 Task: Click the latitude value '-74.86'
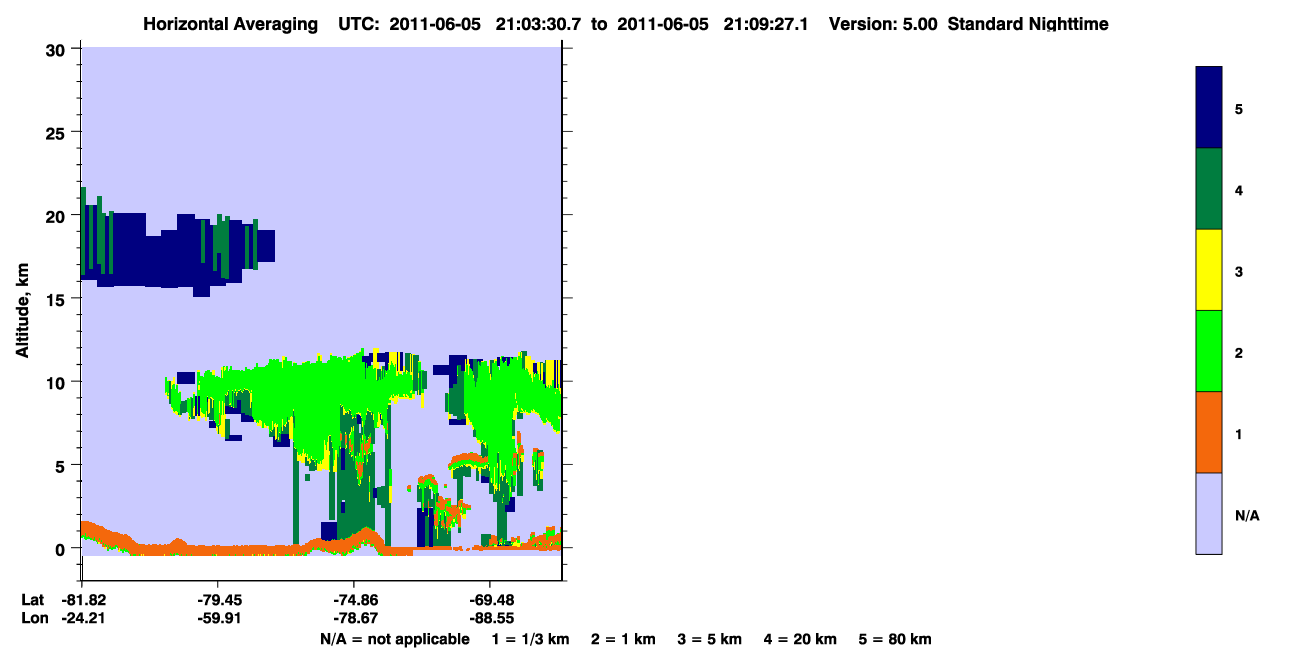(354, 600)
